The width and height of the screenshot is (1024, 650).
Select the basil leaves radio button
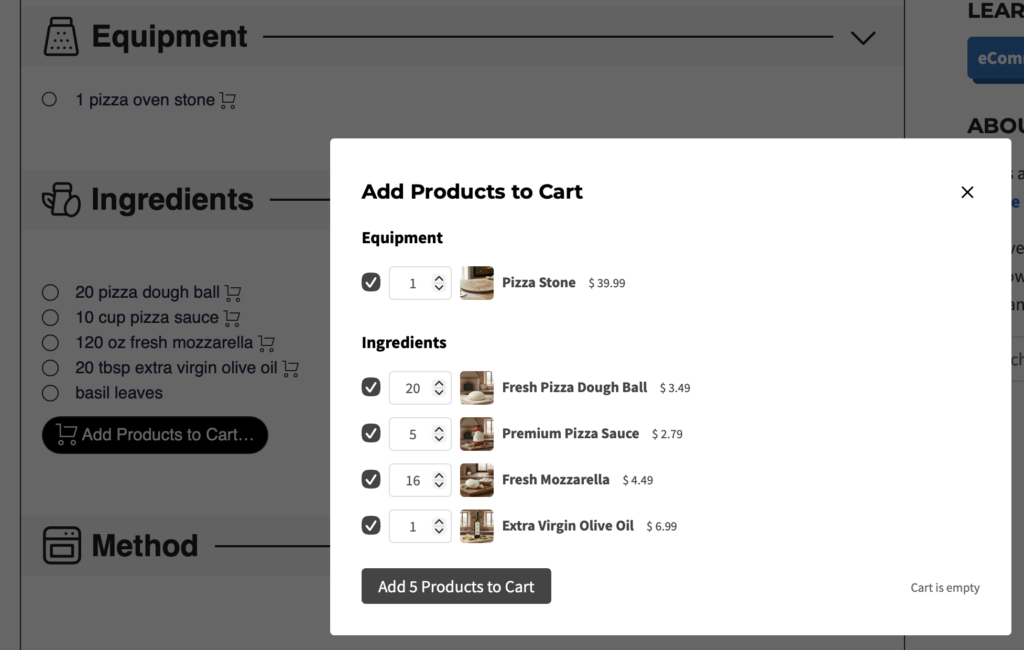click(50, 393)
